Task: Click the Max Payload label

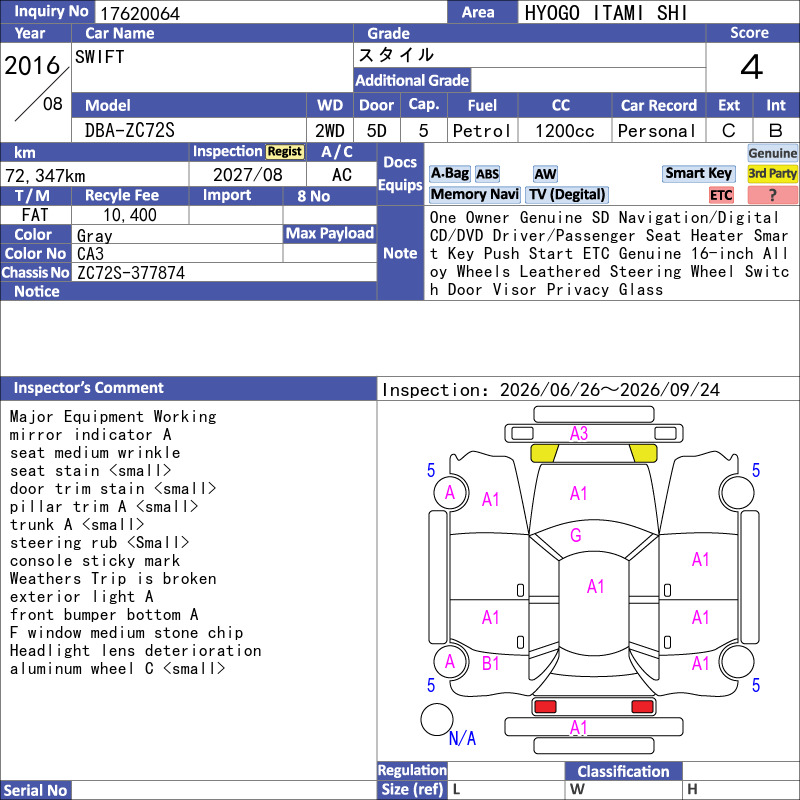Action: 330,233
